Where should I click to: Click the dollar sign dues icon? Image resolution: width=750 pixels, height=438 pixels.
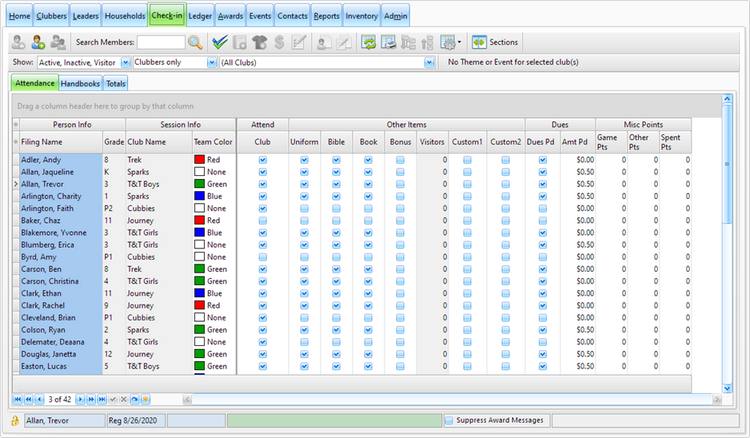pyautogui.click(x=279, y=43)
